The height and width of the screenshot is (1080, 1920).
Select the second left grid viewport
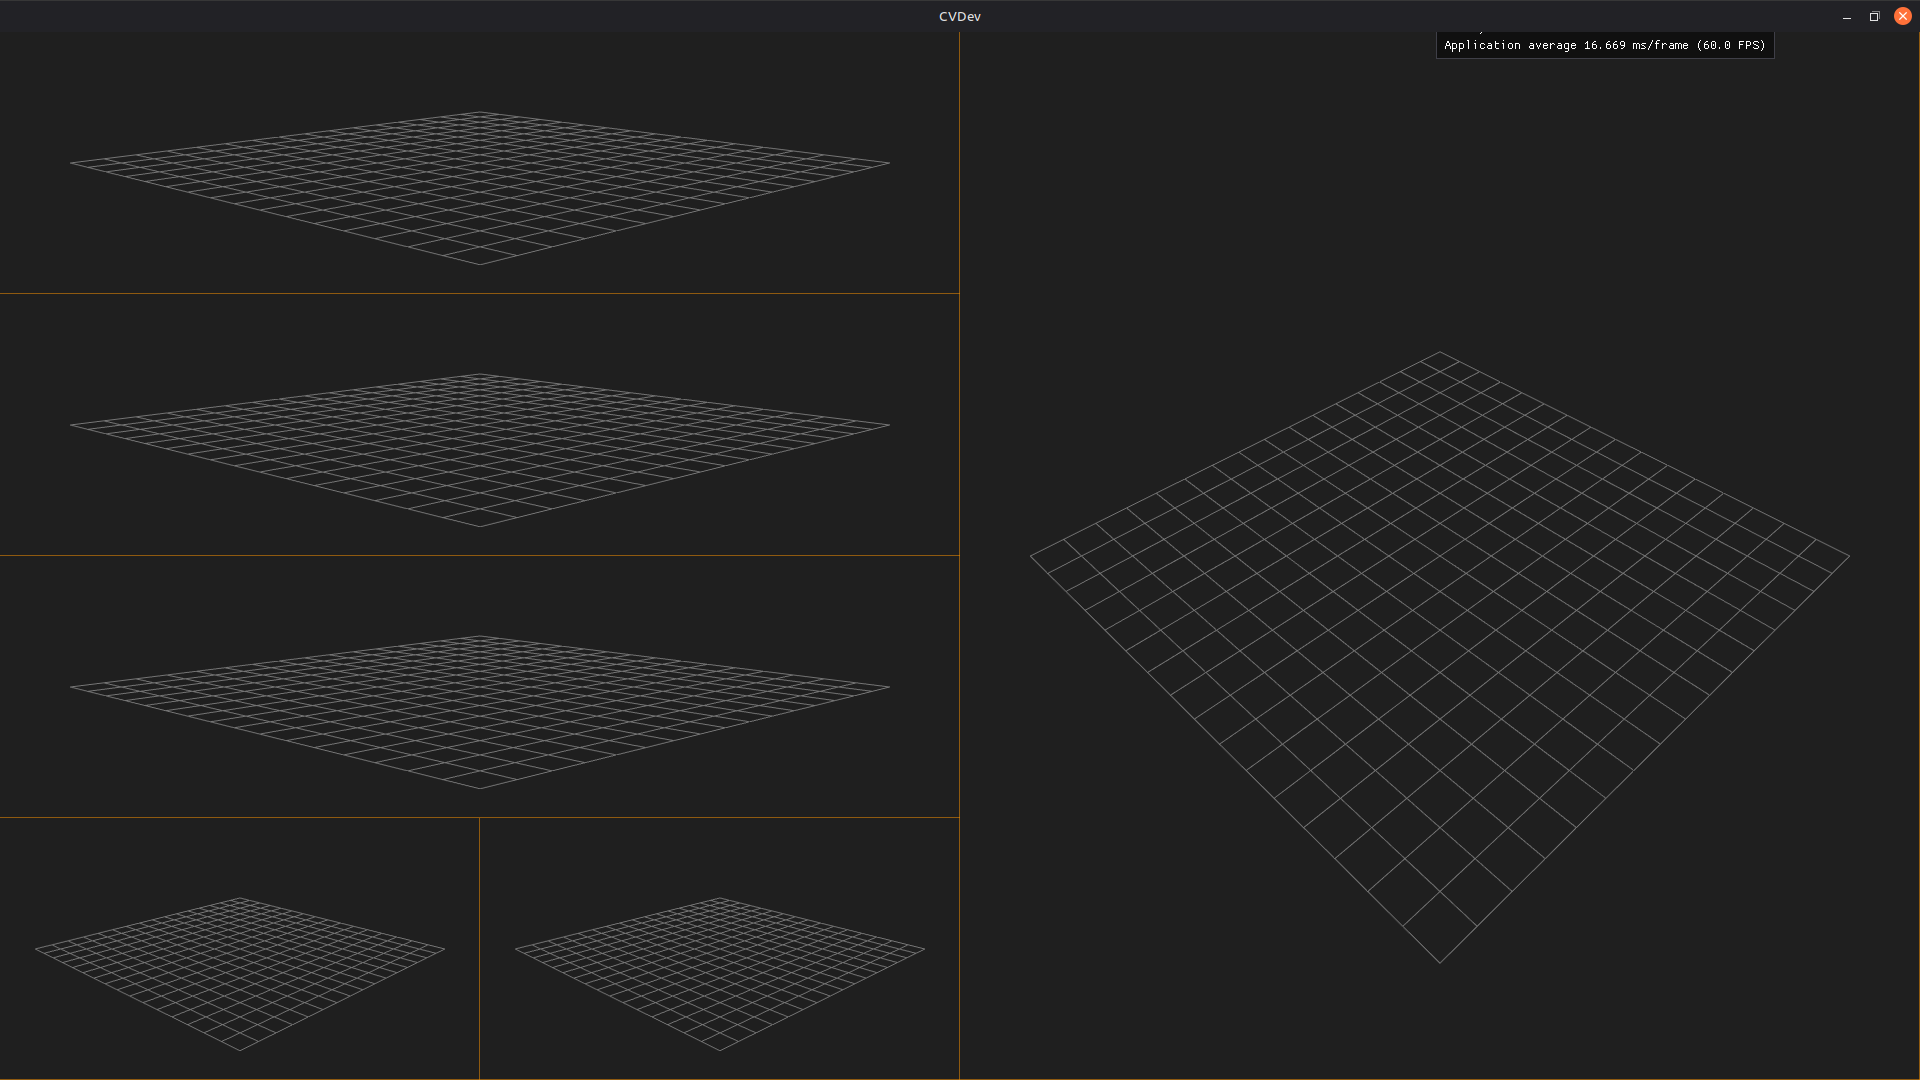coord(479,425)
